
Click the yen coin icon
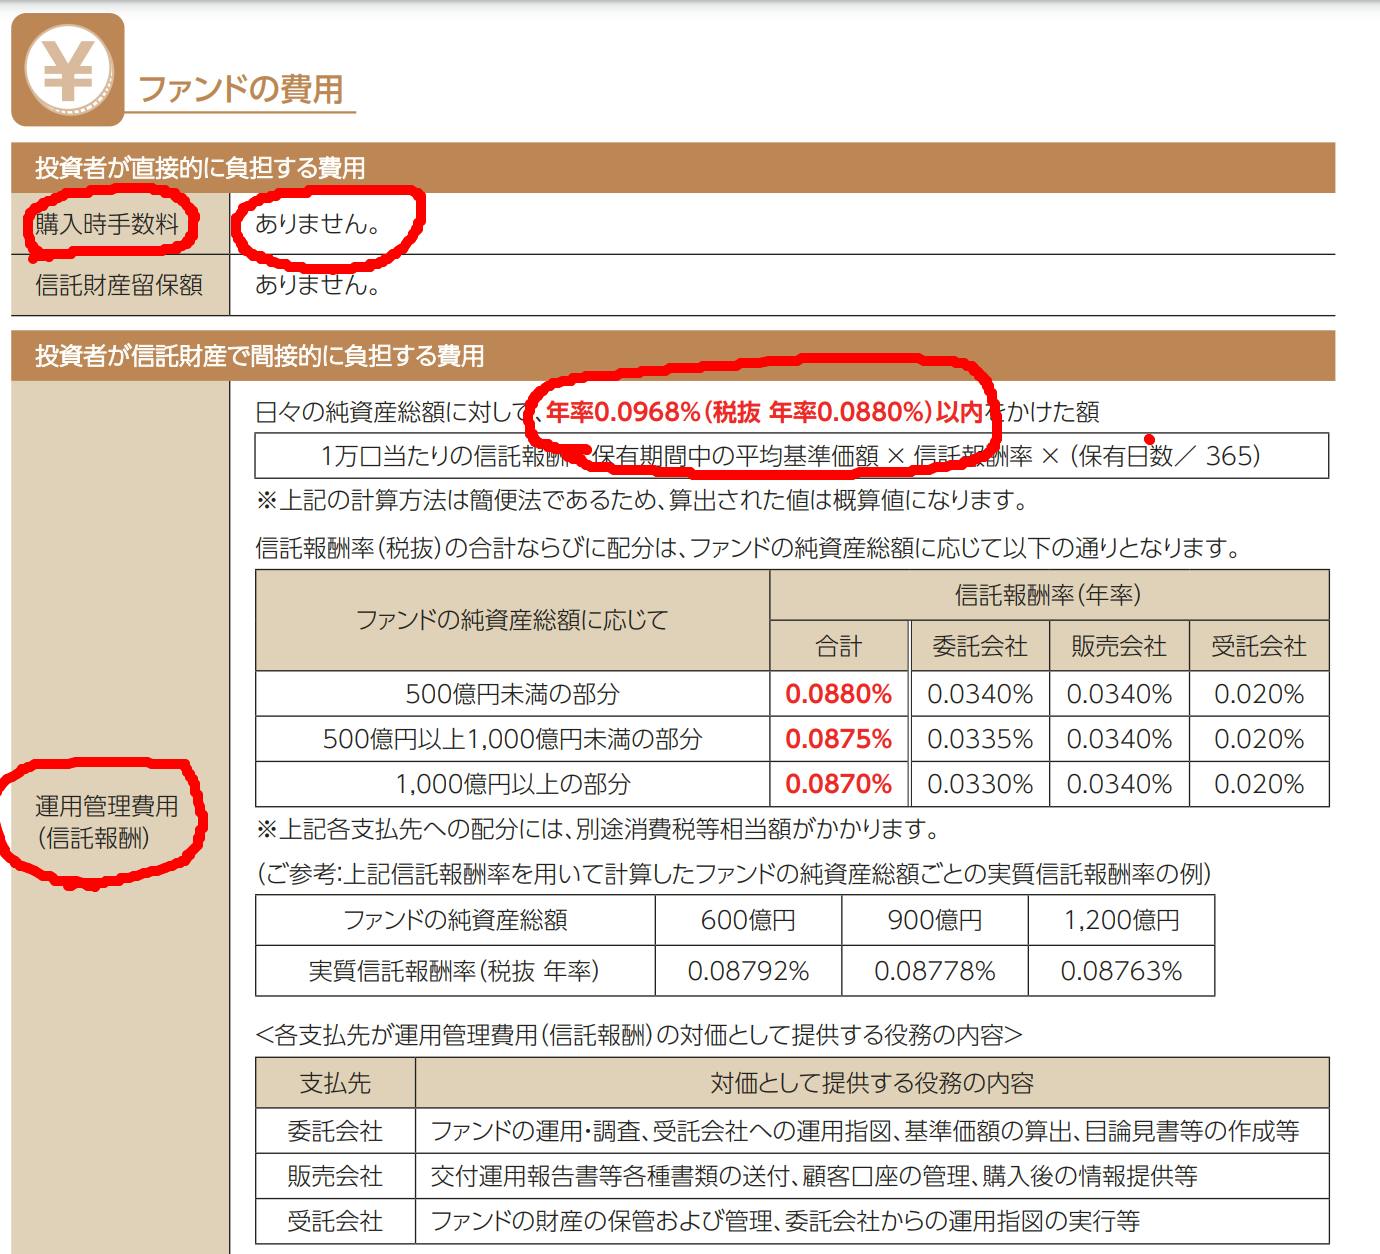68,70
